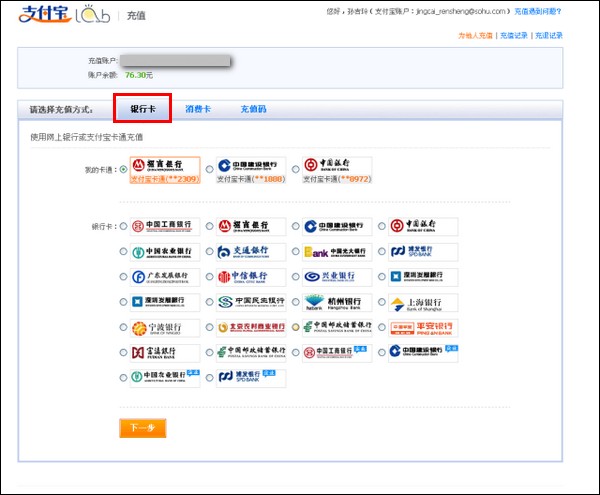The height and width of the screenshot is (495, 600).
Task: Mark the radio button beside 中信银行
Action: tap(209, 277)
